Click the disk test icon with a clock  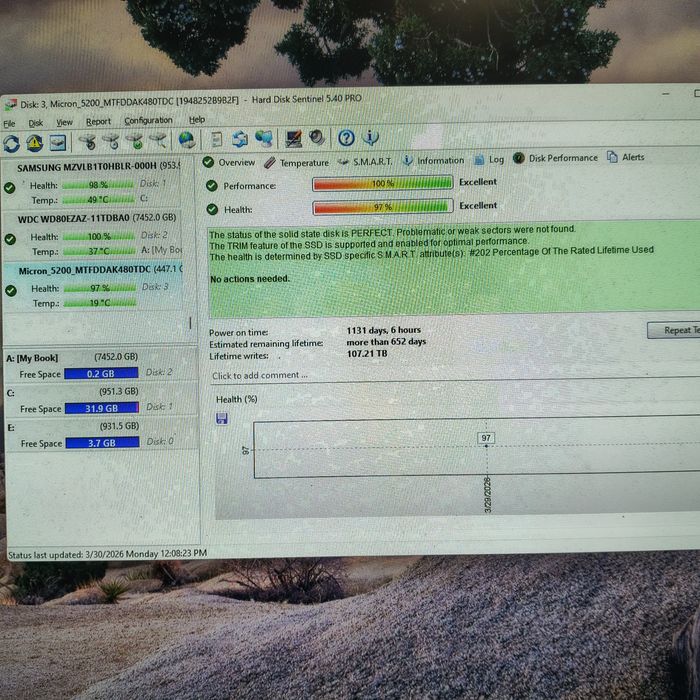111,141
